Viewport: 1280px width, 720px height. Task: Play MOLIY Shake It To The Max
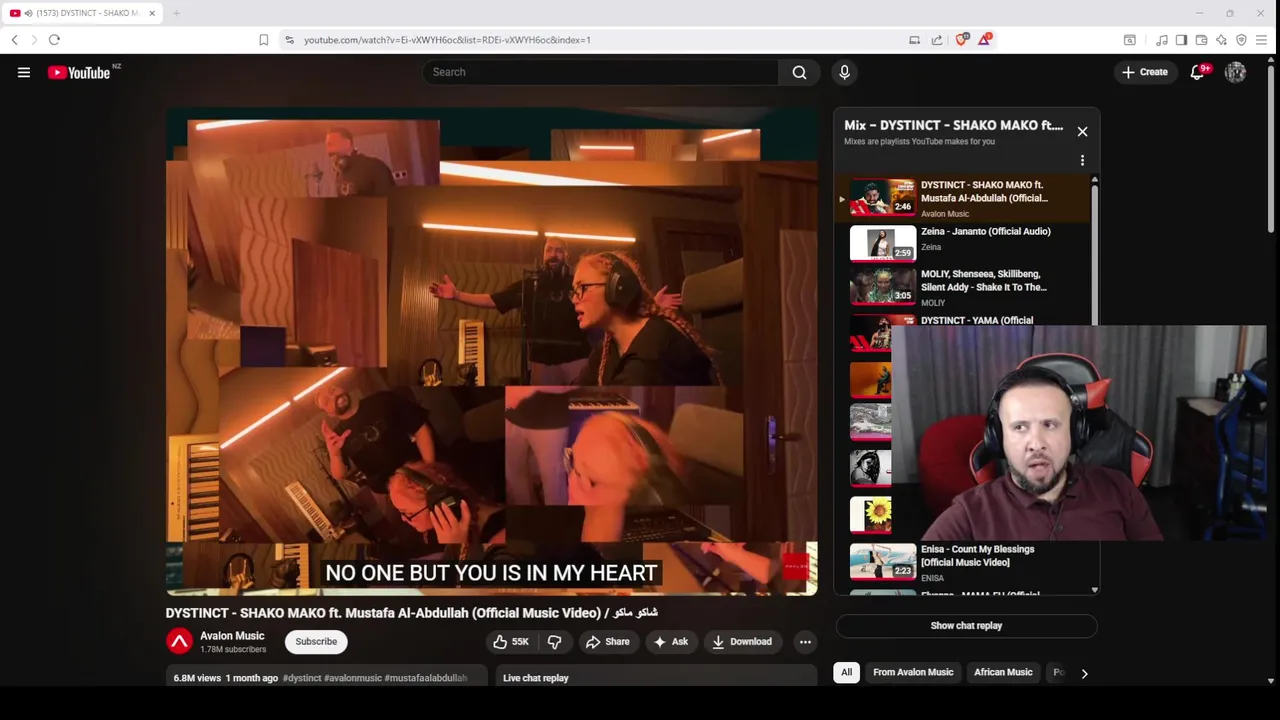[x=960, y=286]
